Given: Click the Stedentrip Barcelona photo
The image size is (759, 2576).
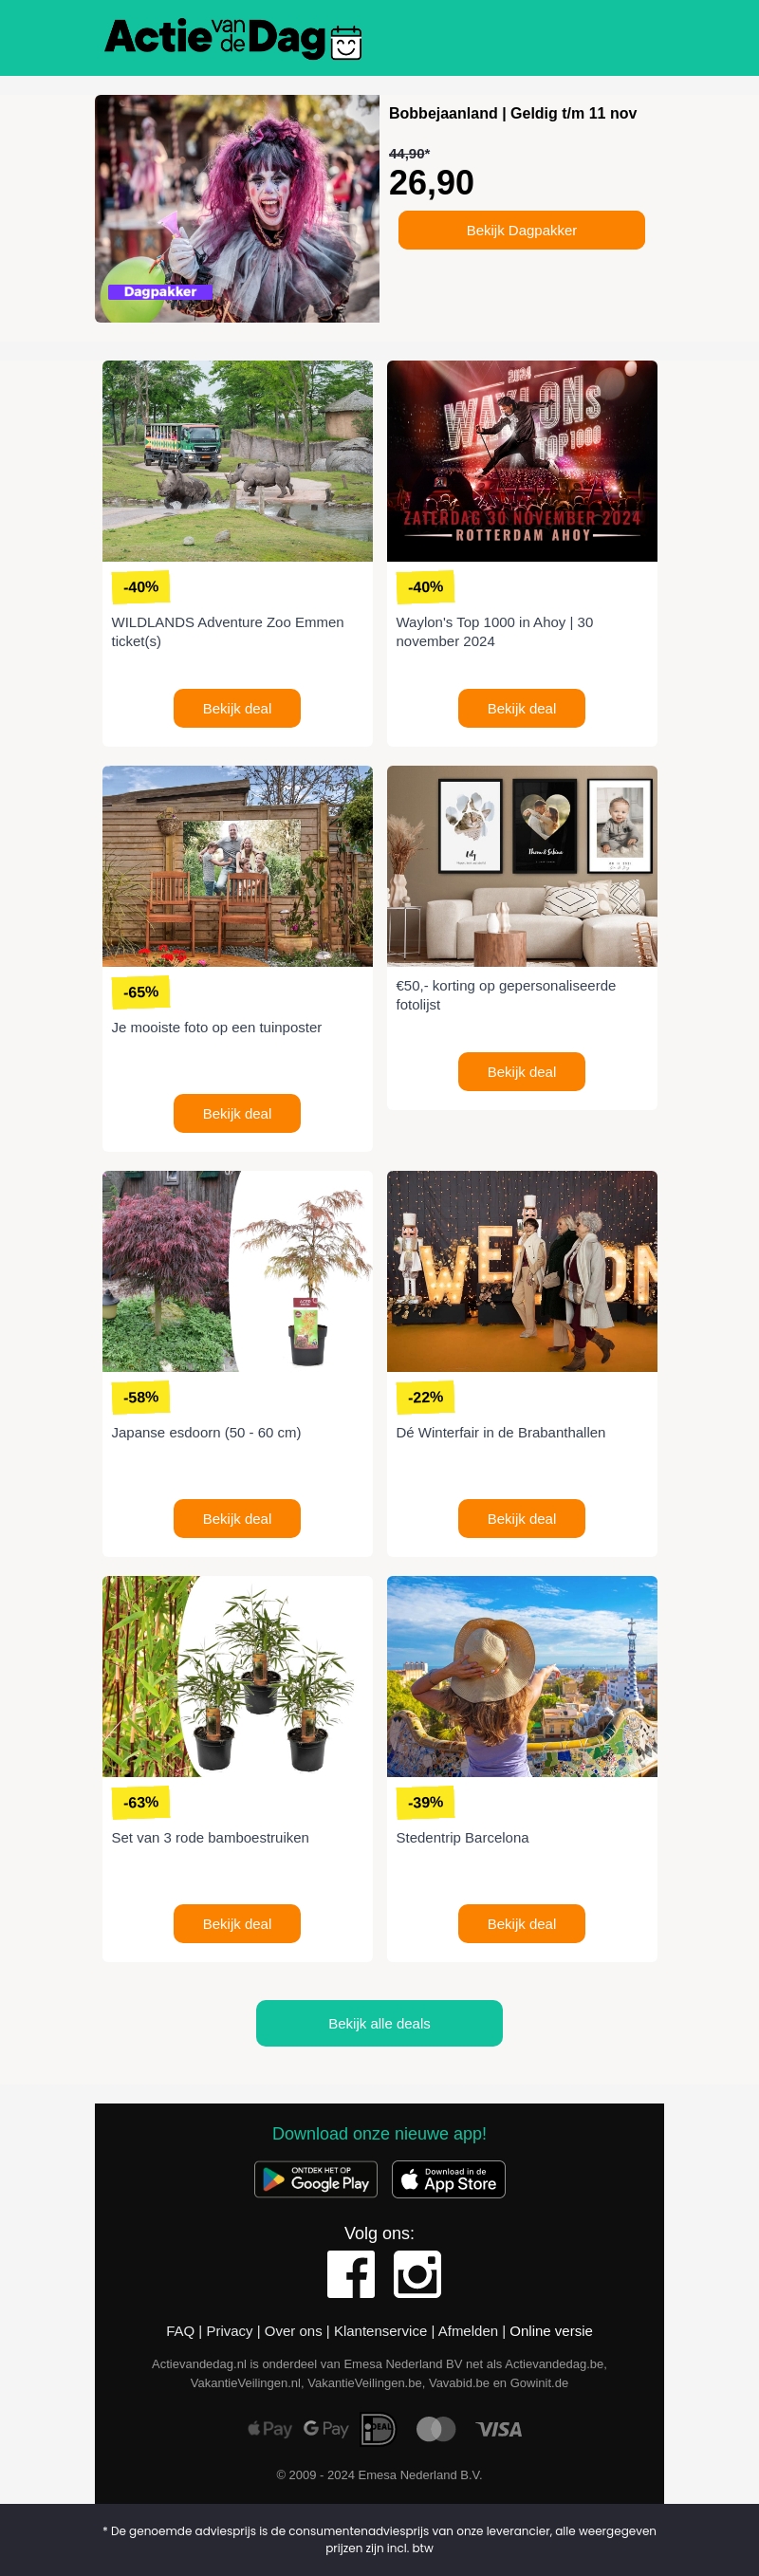Looking at the screenshot, I should (522, 1676).
